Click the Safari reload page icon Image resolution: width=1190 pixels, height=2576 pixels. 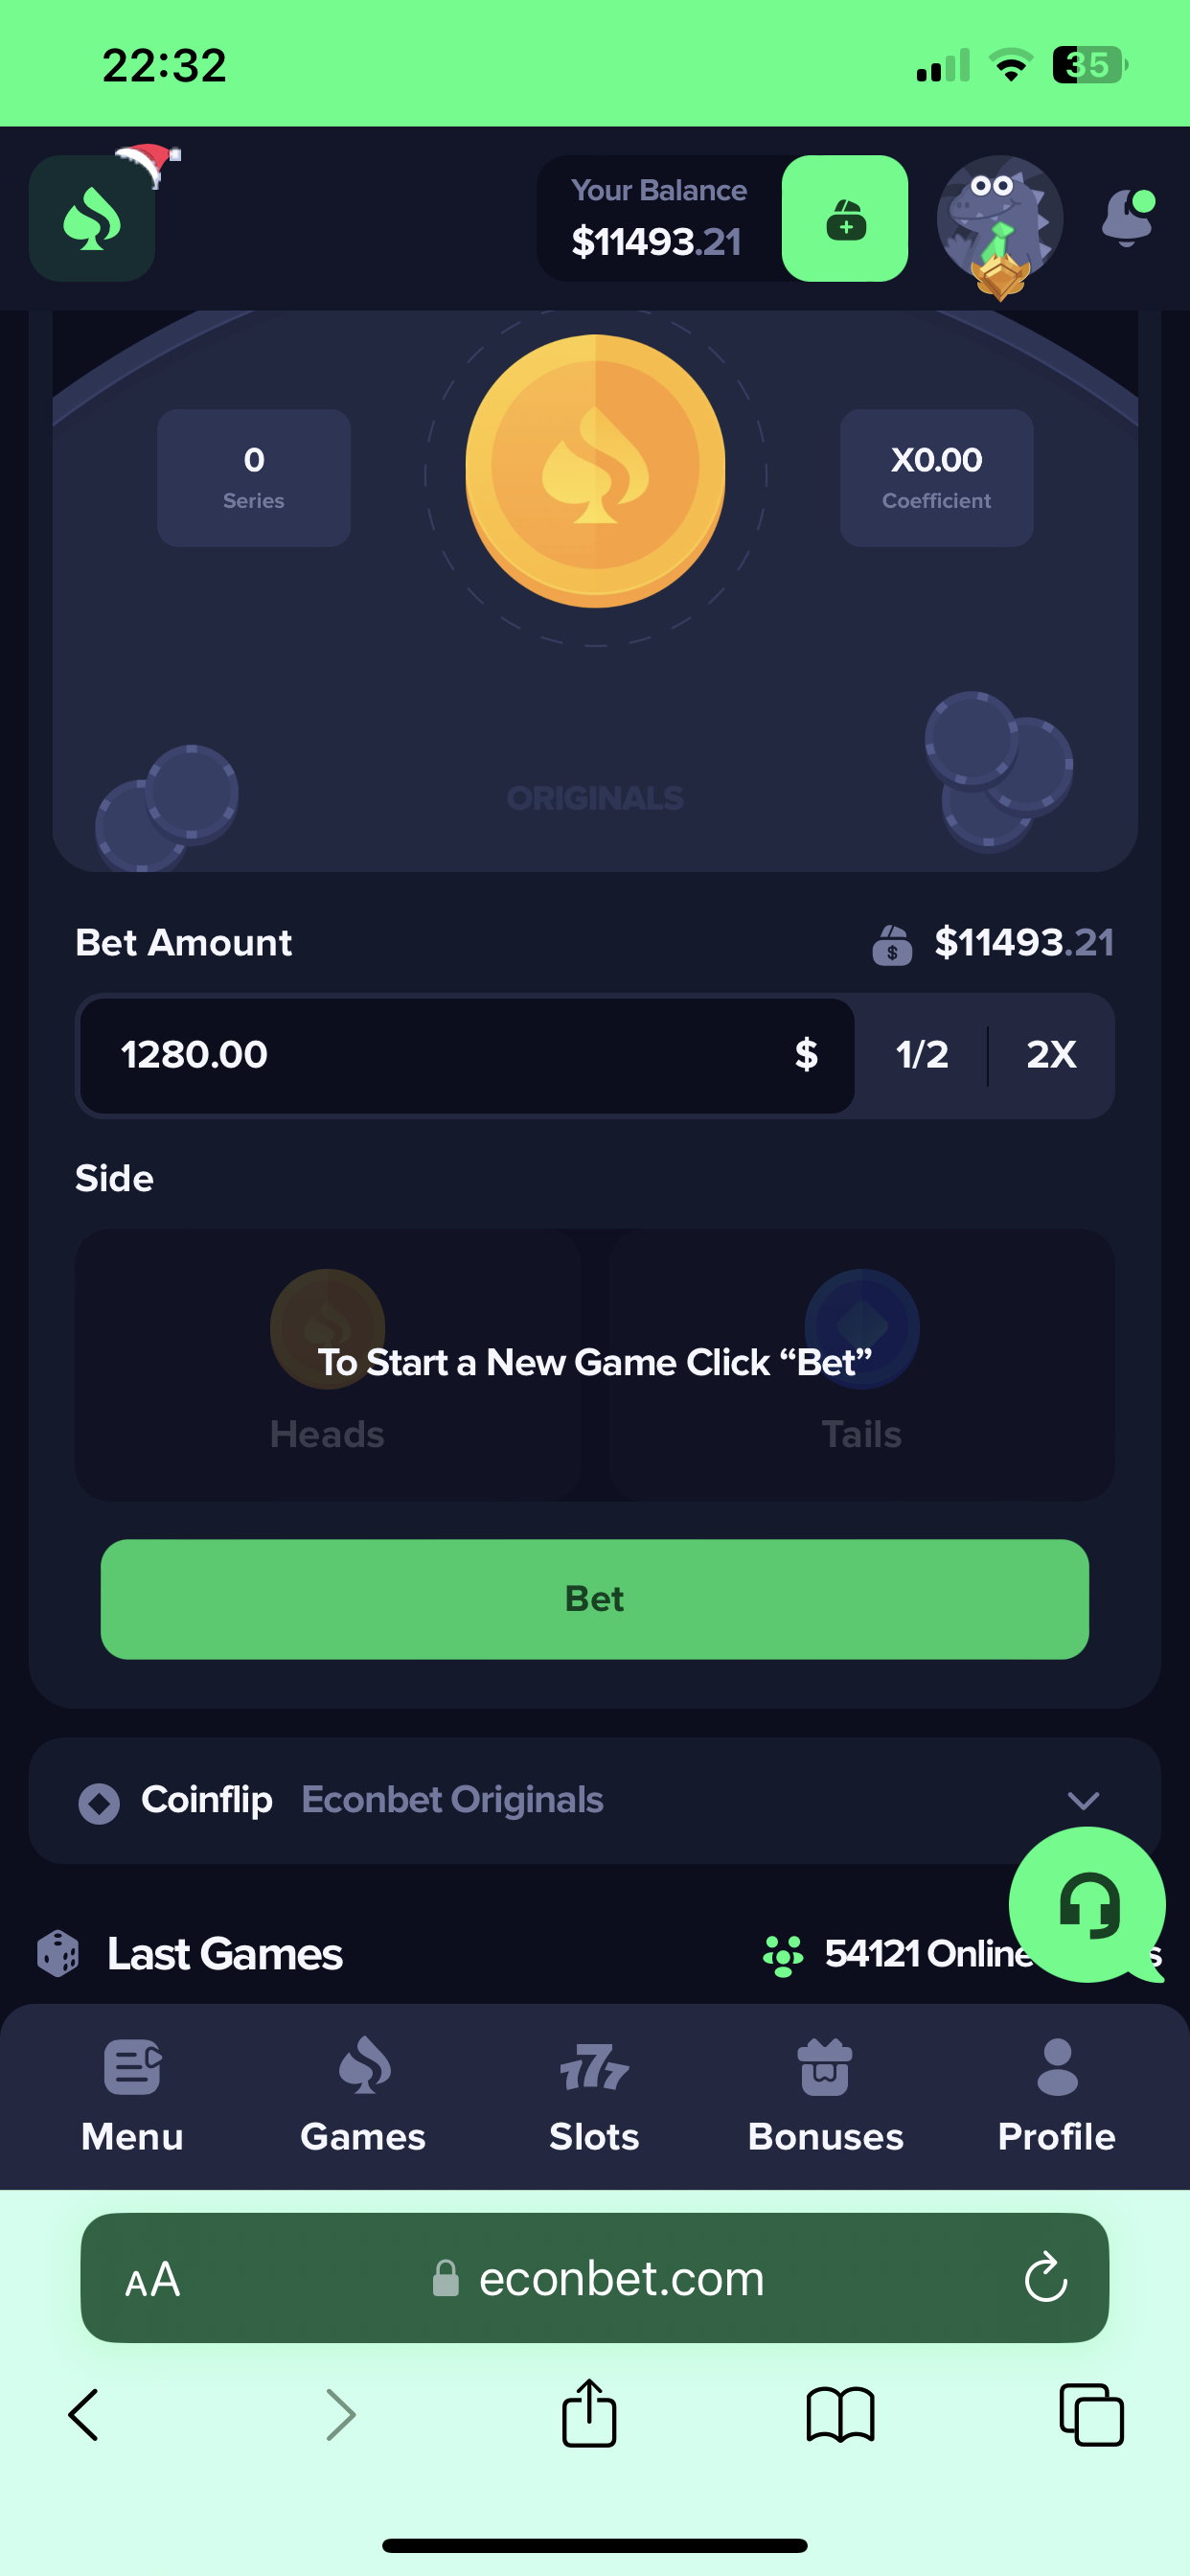click(x=1045, y=2277)
